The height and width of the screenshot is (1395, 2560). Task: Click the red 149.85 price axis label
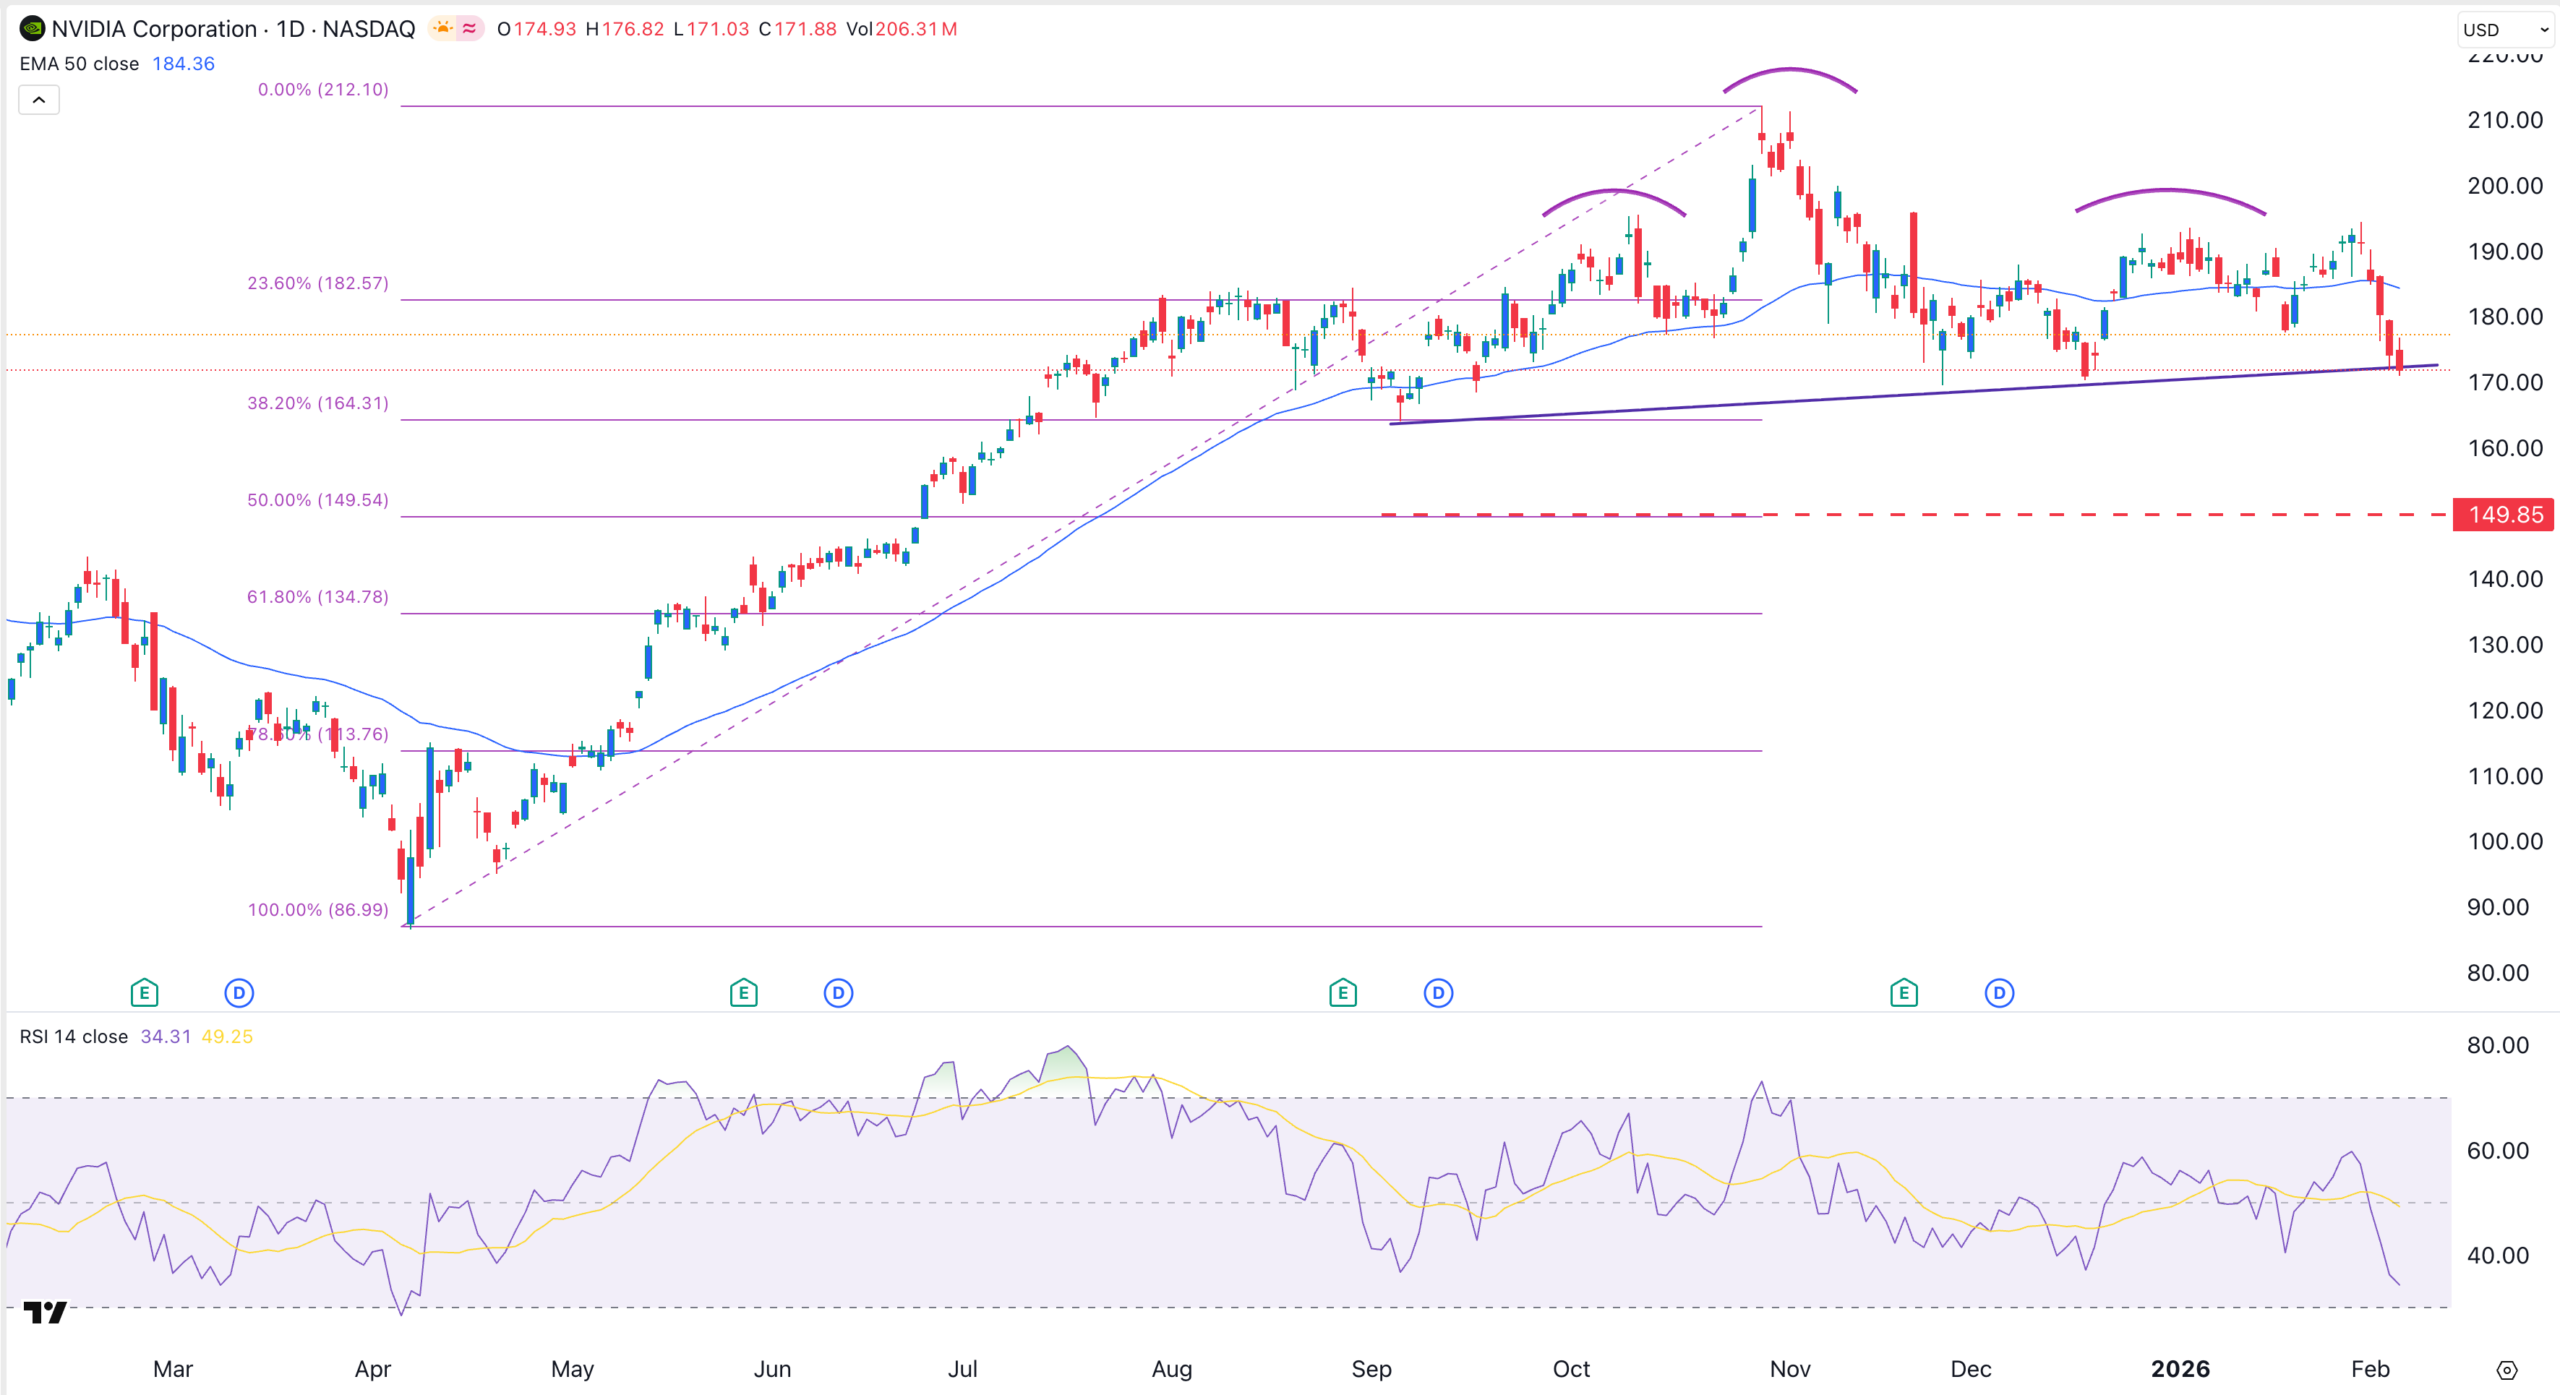2503,514
